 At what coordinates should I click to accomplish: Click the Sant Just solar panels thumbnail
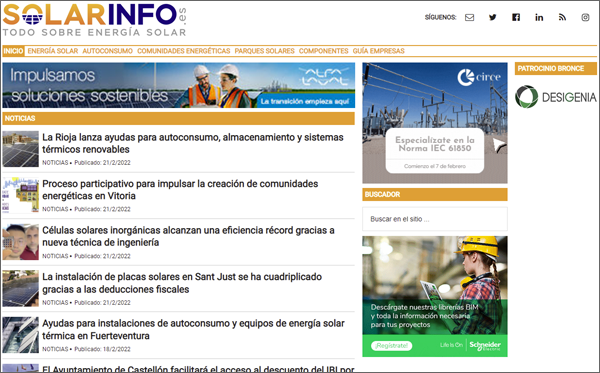click(x=21, y=288)
